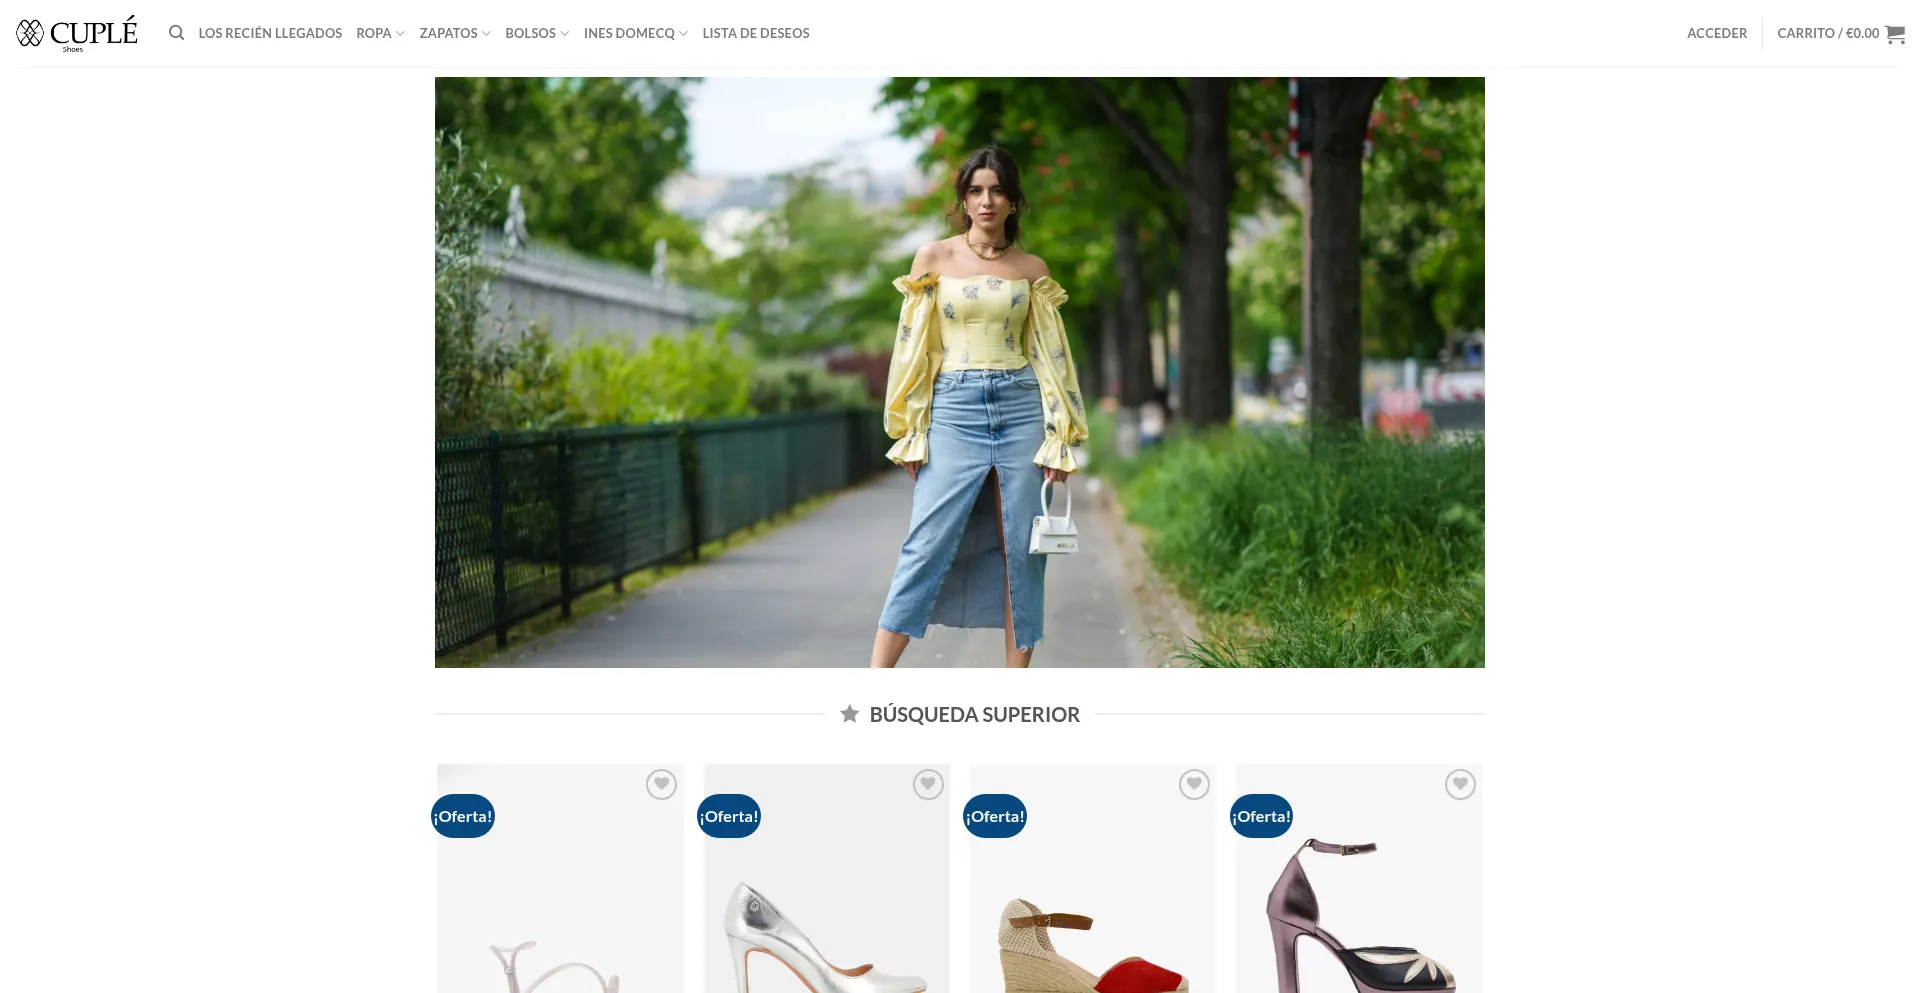Screen dimensions: 1920x993
Task: Favorite the red espadrille wedge
Action: pos(1194,785)
